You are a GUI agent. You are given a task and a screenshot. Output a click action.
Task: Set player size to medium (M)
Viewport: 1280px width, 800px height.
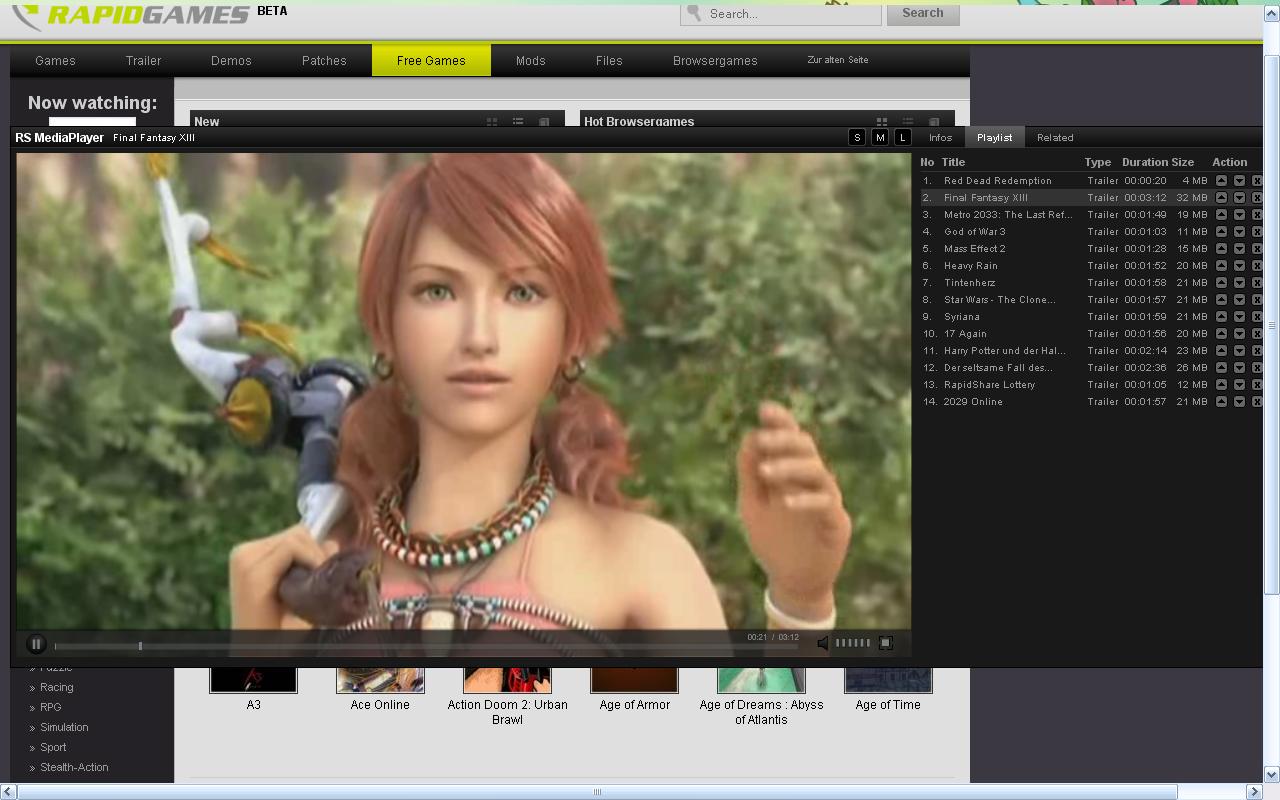[x=880, y=137]
